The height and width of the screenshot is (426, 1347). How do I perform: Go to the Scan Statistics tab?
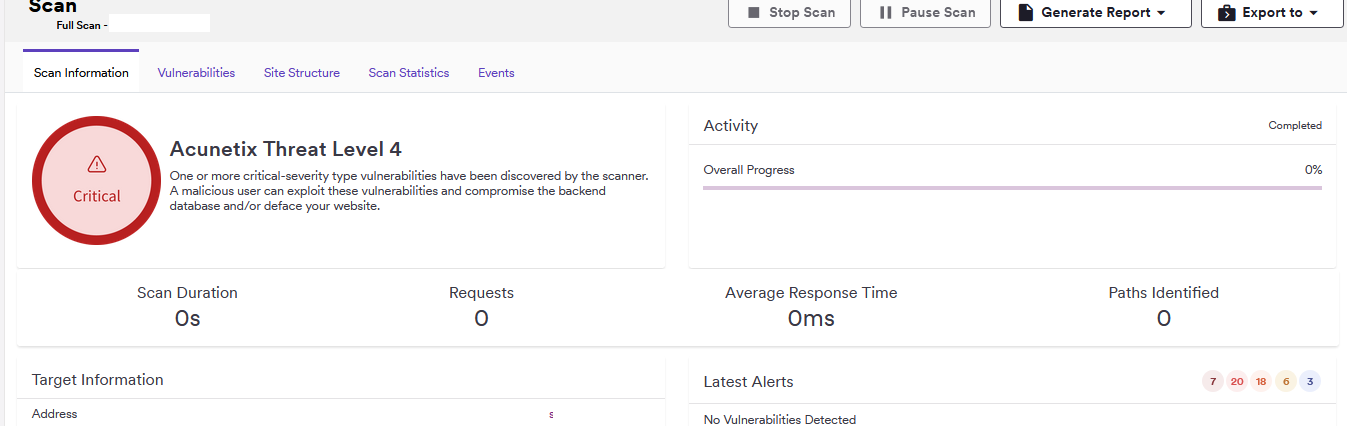click(x=409, y=72)
